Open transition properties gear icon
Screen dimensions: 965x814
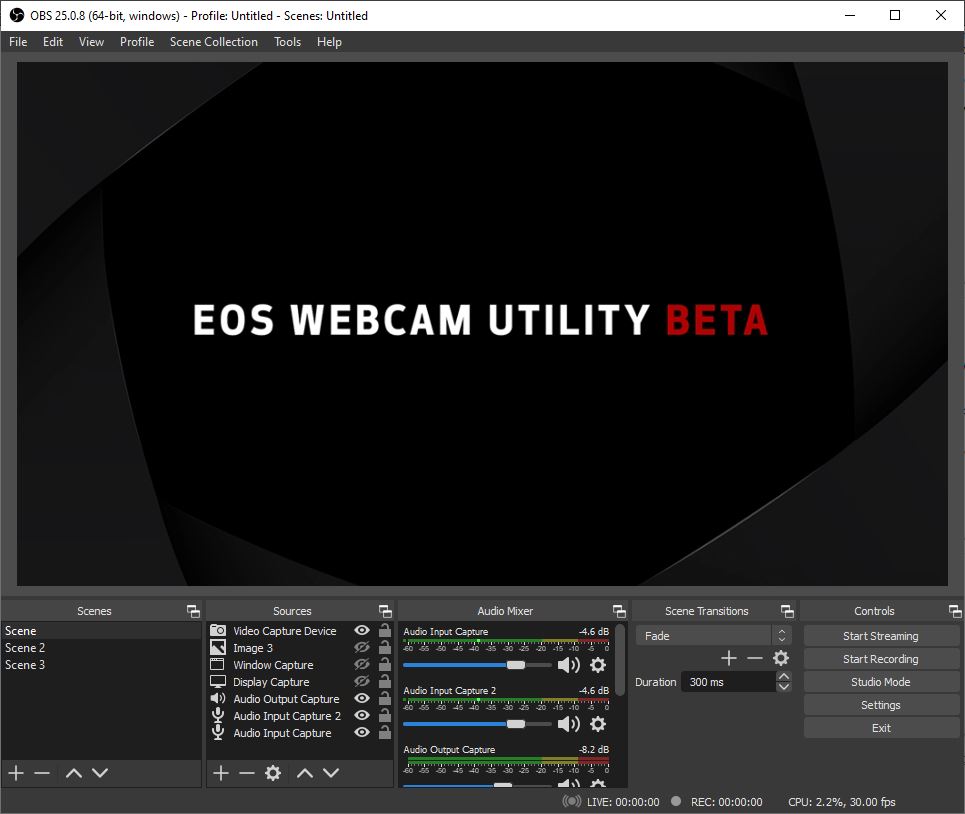[x=781, y=658]
